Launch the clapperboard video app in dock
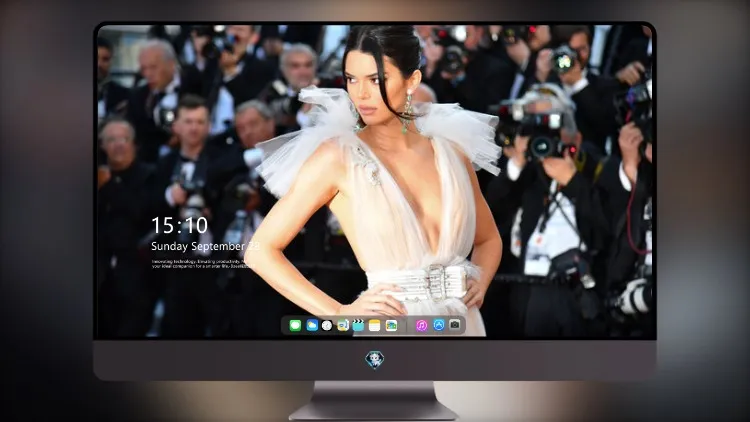 tap(358, 325)
